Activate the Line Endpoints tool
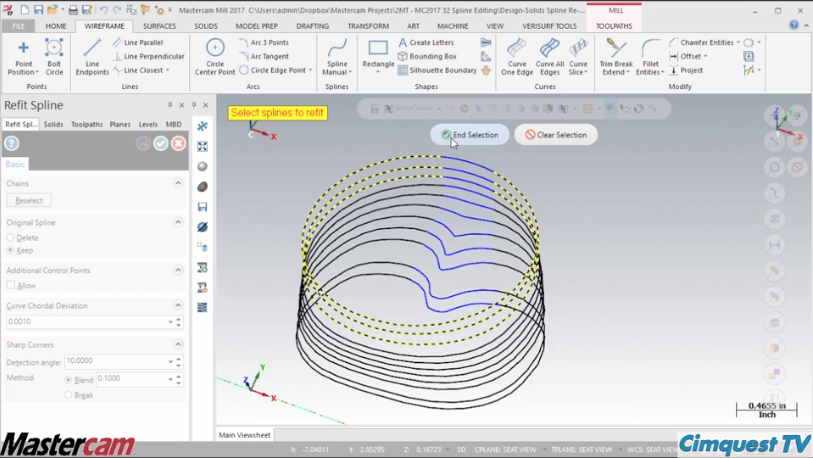This screenshot has height=458, width=813. pyautogui.click(x=92, y=57)
